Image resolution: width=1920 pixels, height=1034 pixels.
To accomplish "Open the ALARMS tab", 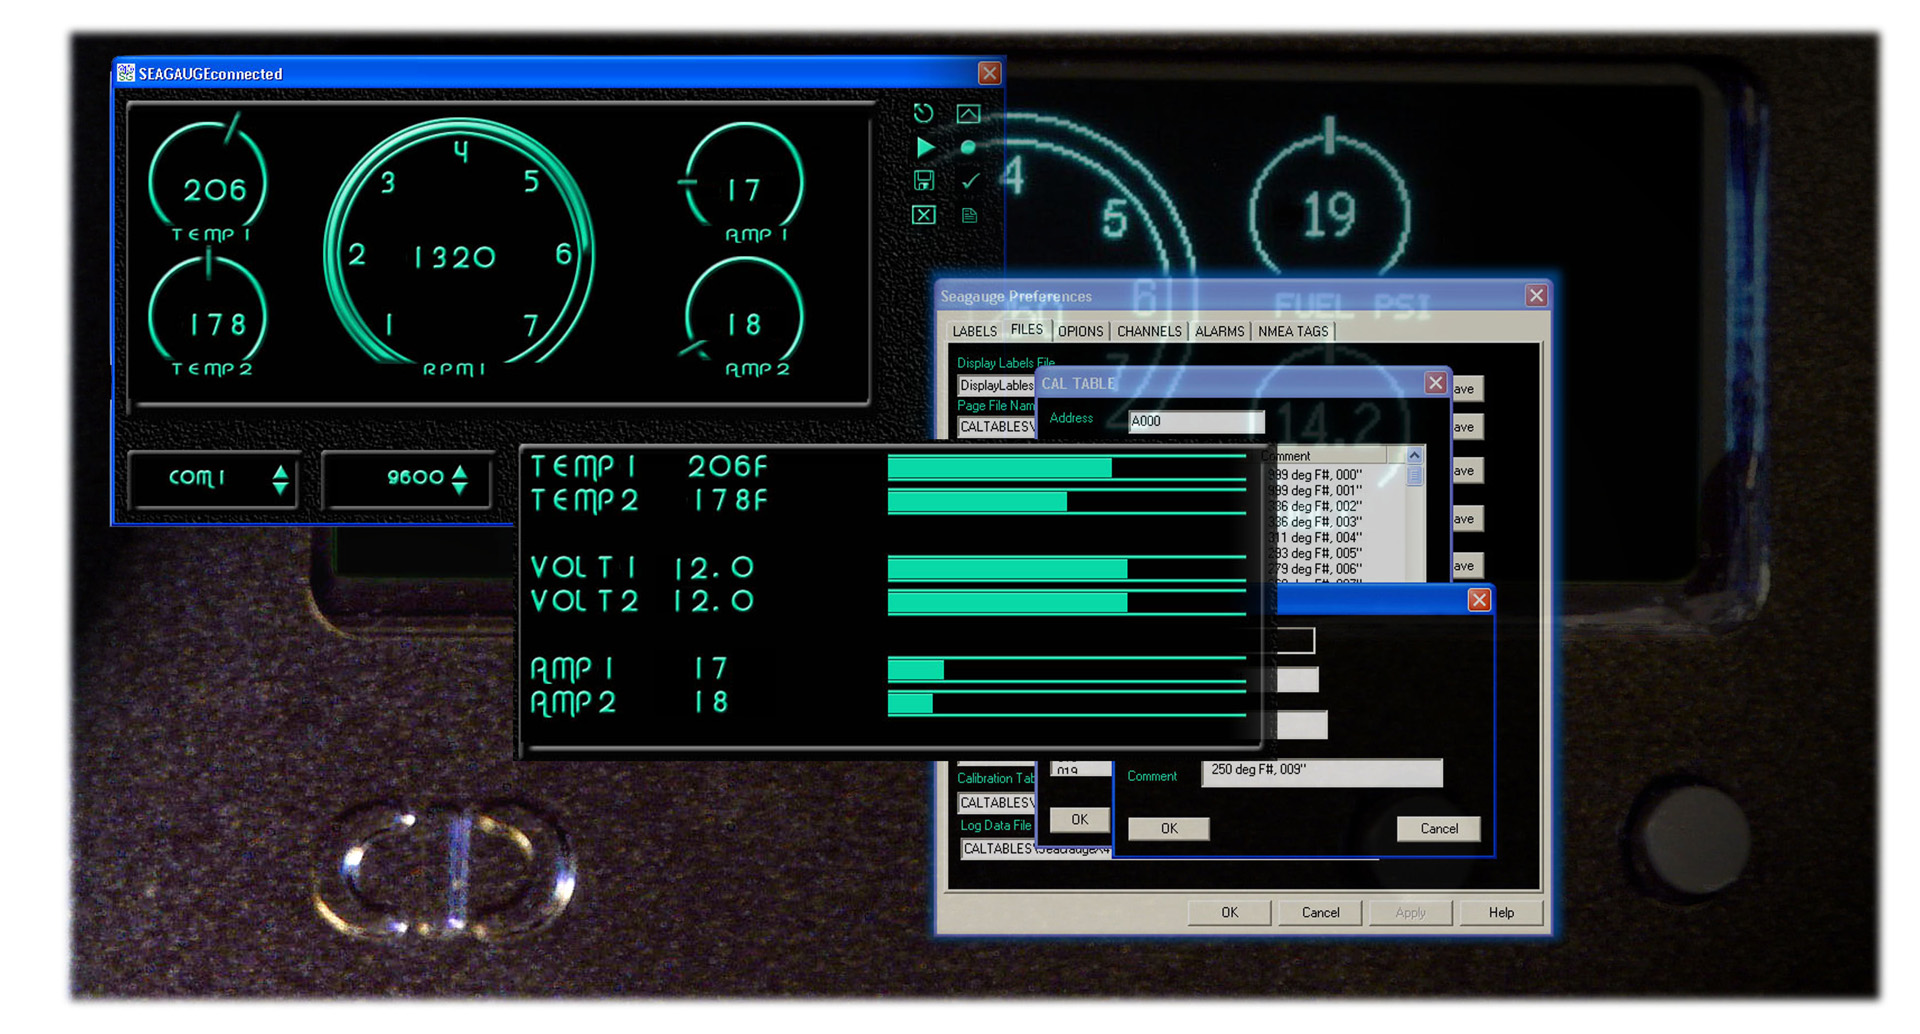I will click(x=1219, y=332).
